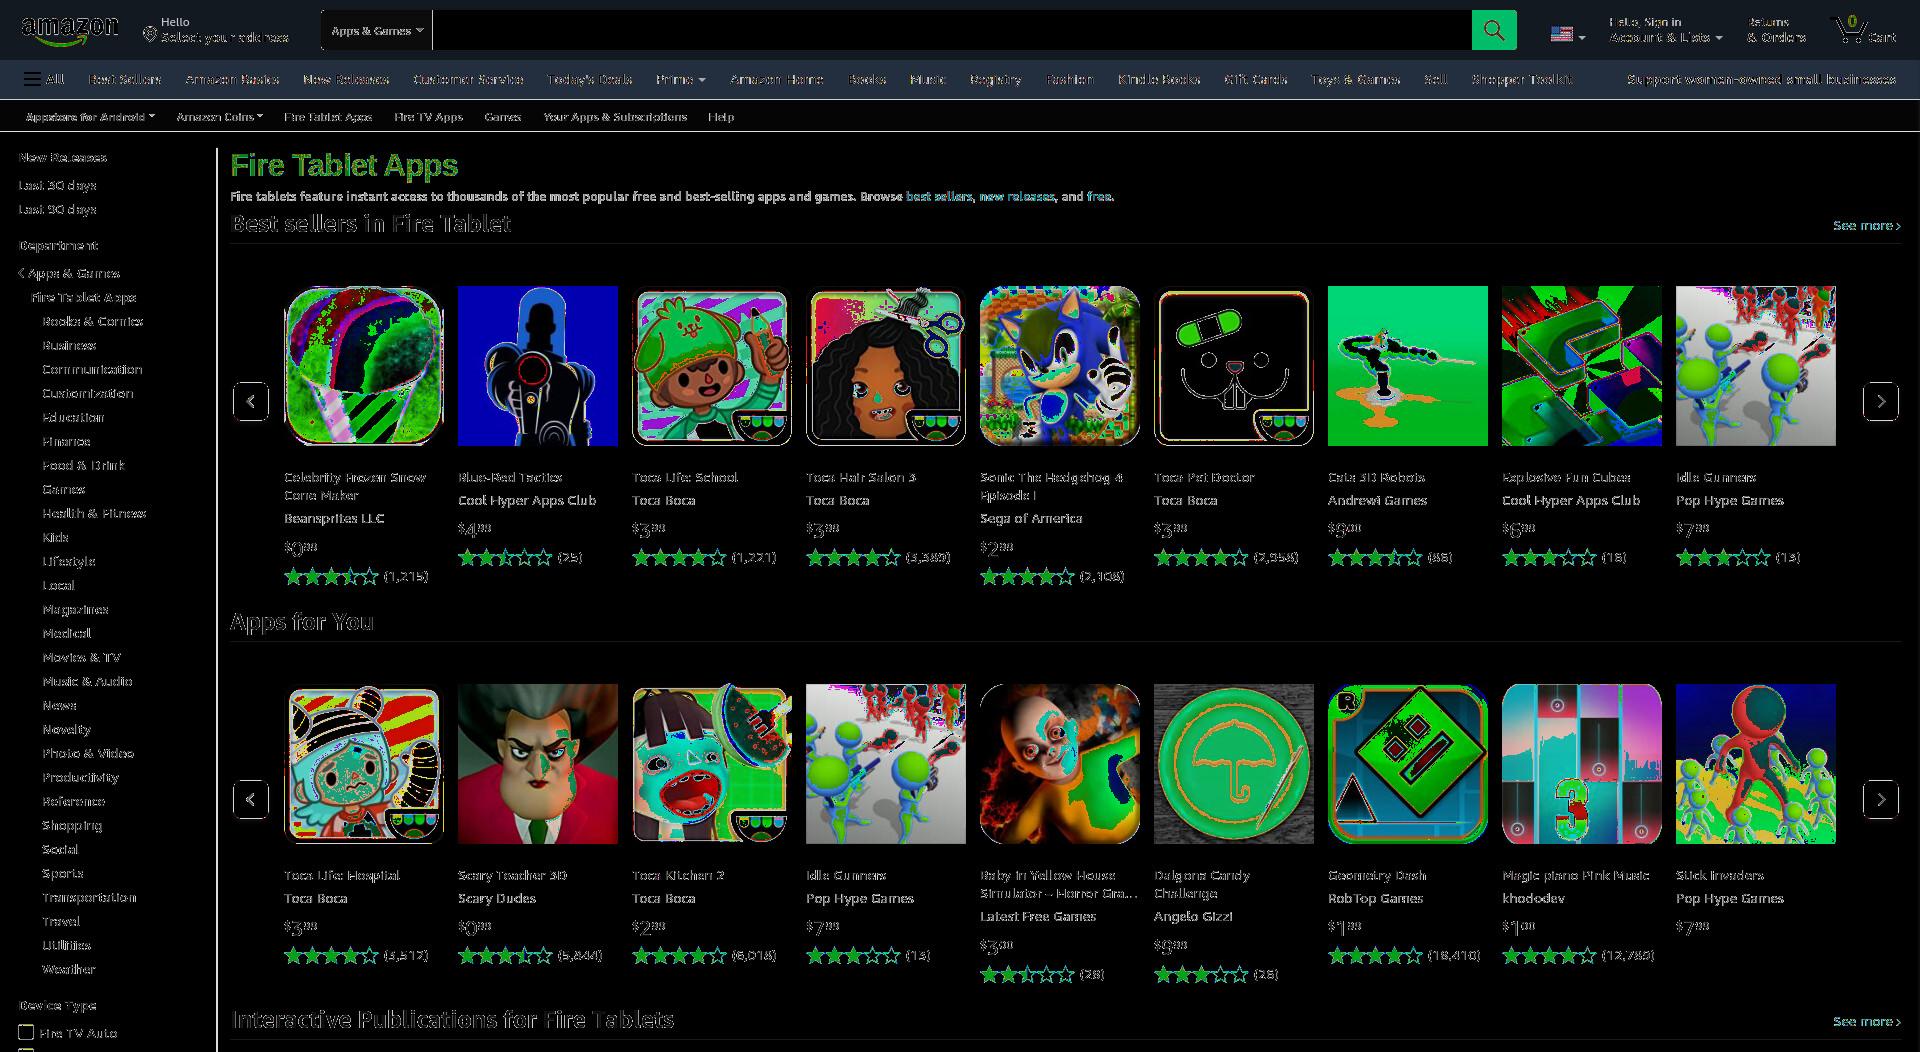Go to next Best sellers carousel page

coord(1880,401)
